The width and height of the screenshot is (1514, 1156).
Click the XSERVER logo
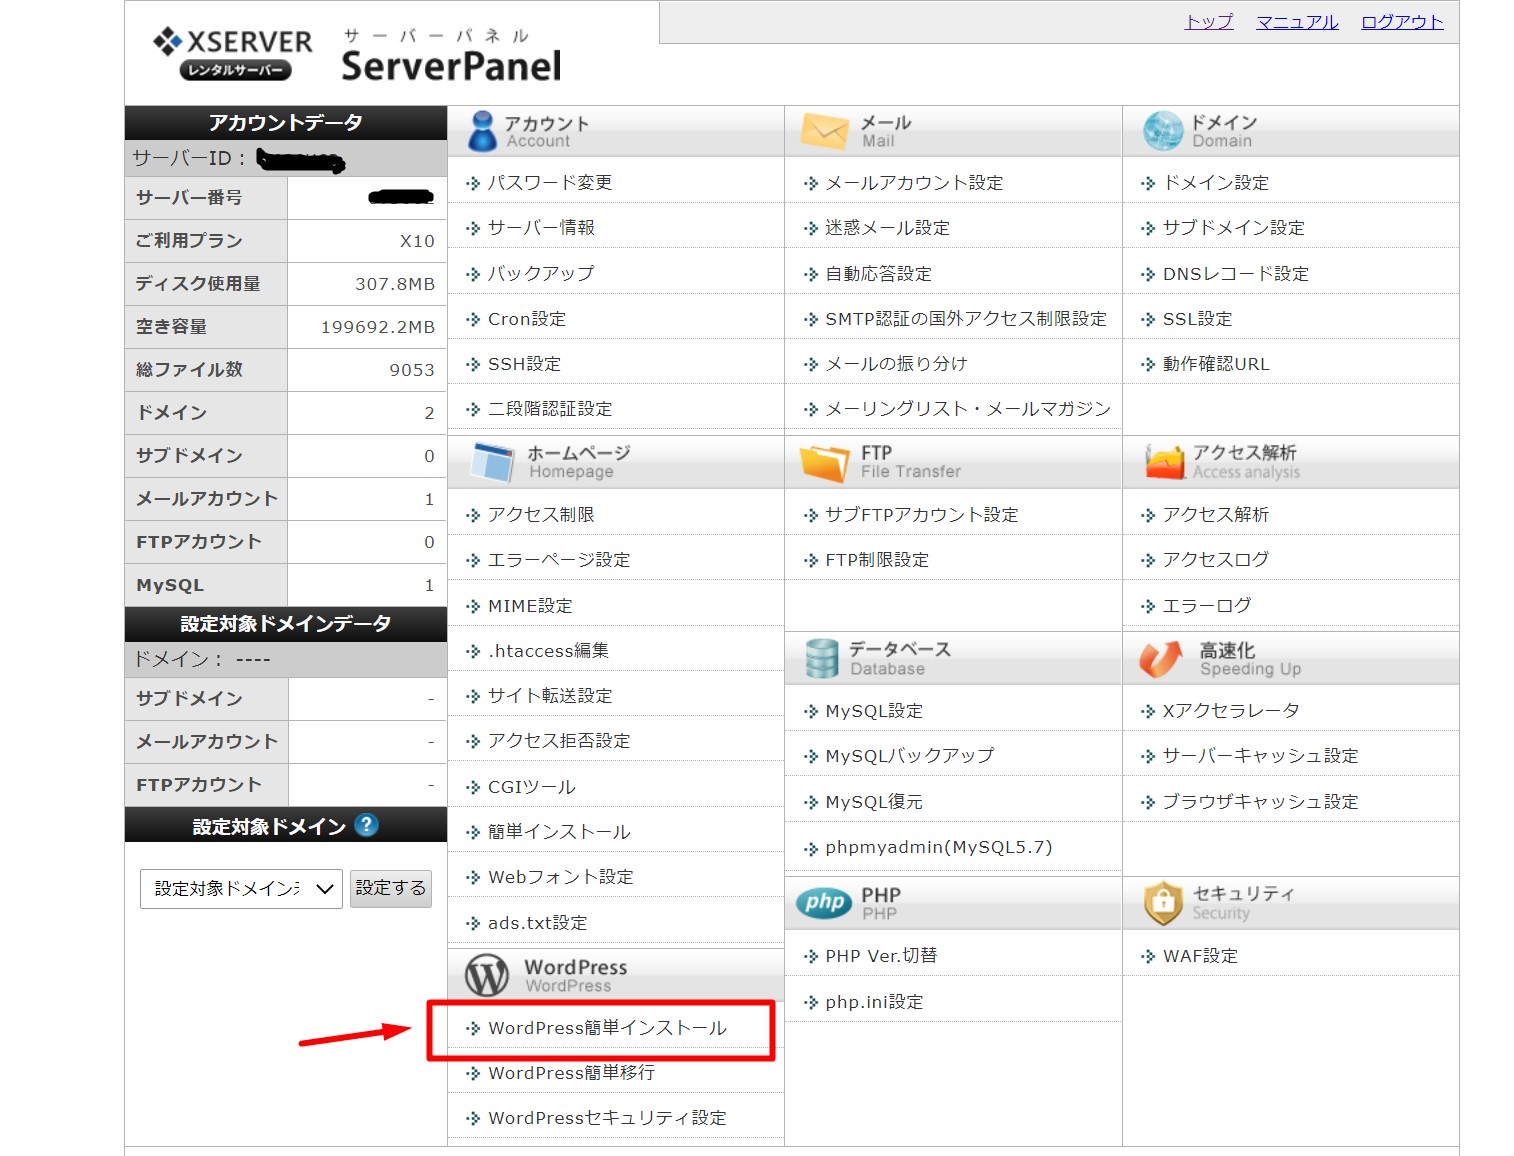click(233, 54)
